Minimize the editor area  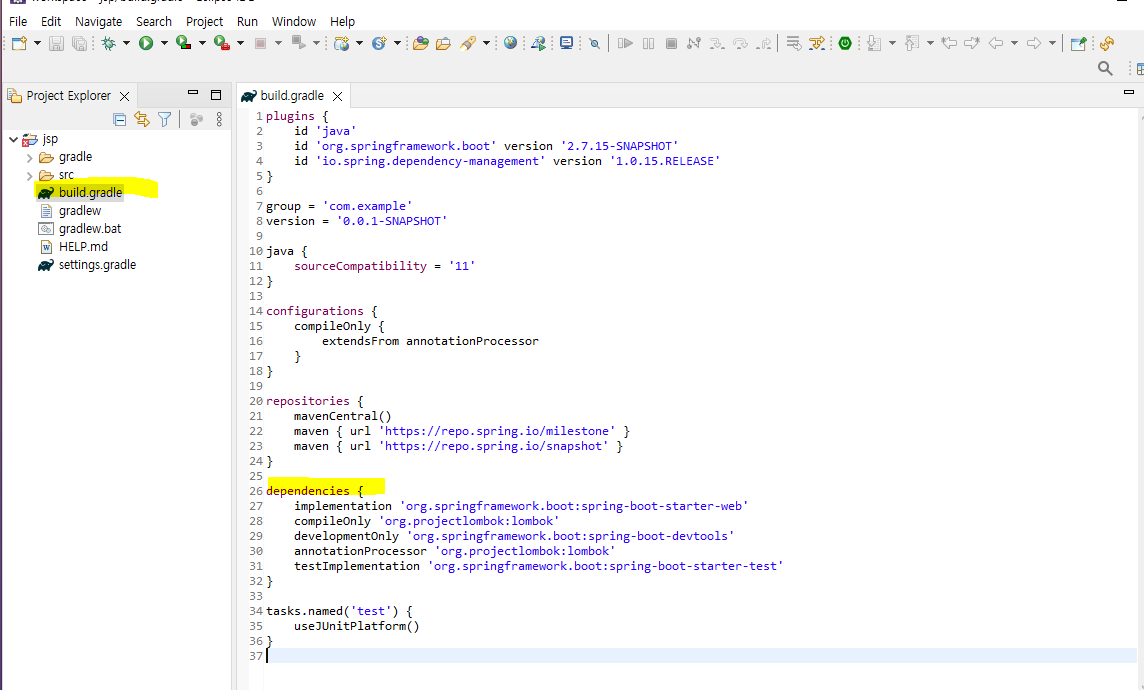point(1129,93)
